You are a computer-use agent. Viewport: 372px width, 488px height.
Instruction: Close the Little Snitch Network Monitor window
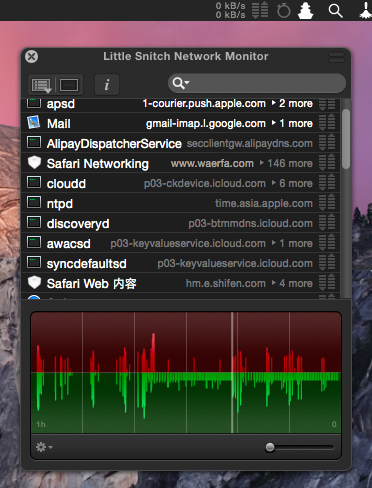coord(31,56)
